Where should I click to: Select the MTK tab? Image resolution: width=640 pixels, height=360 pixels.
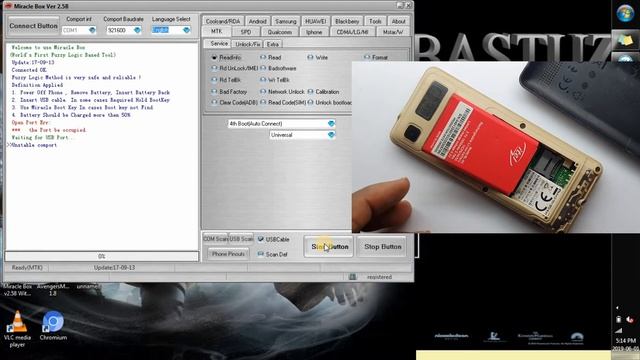point(216,31)
